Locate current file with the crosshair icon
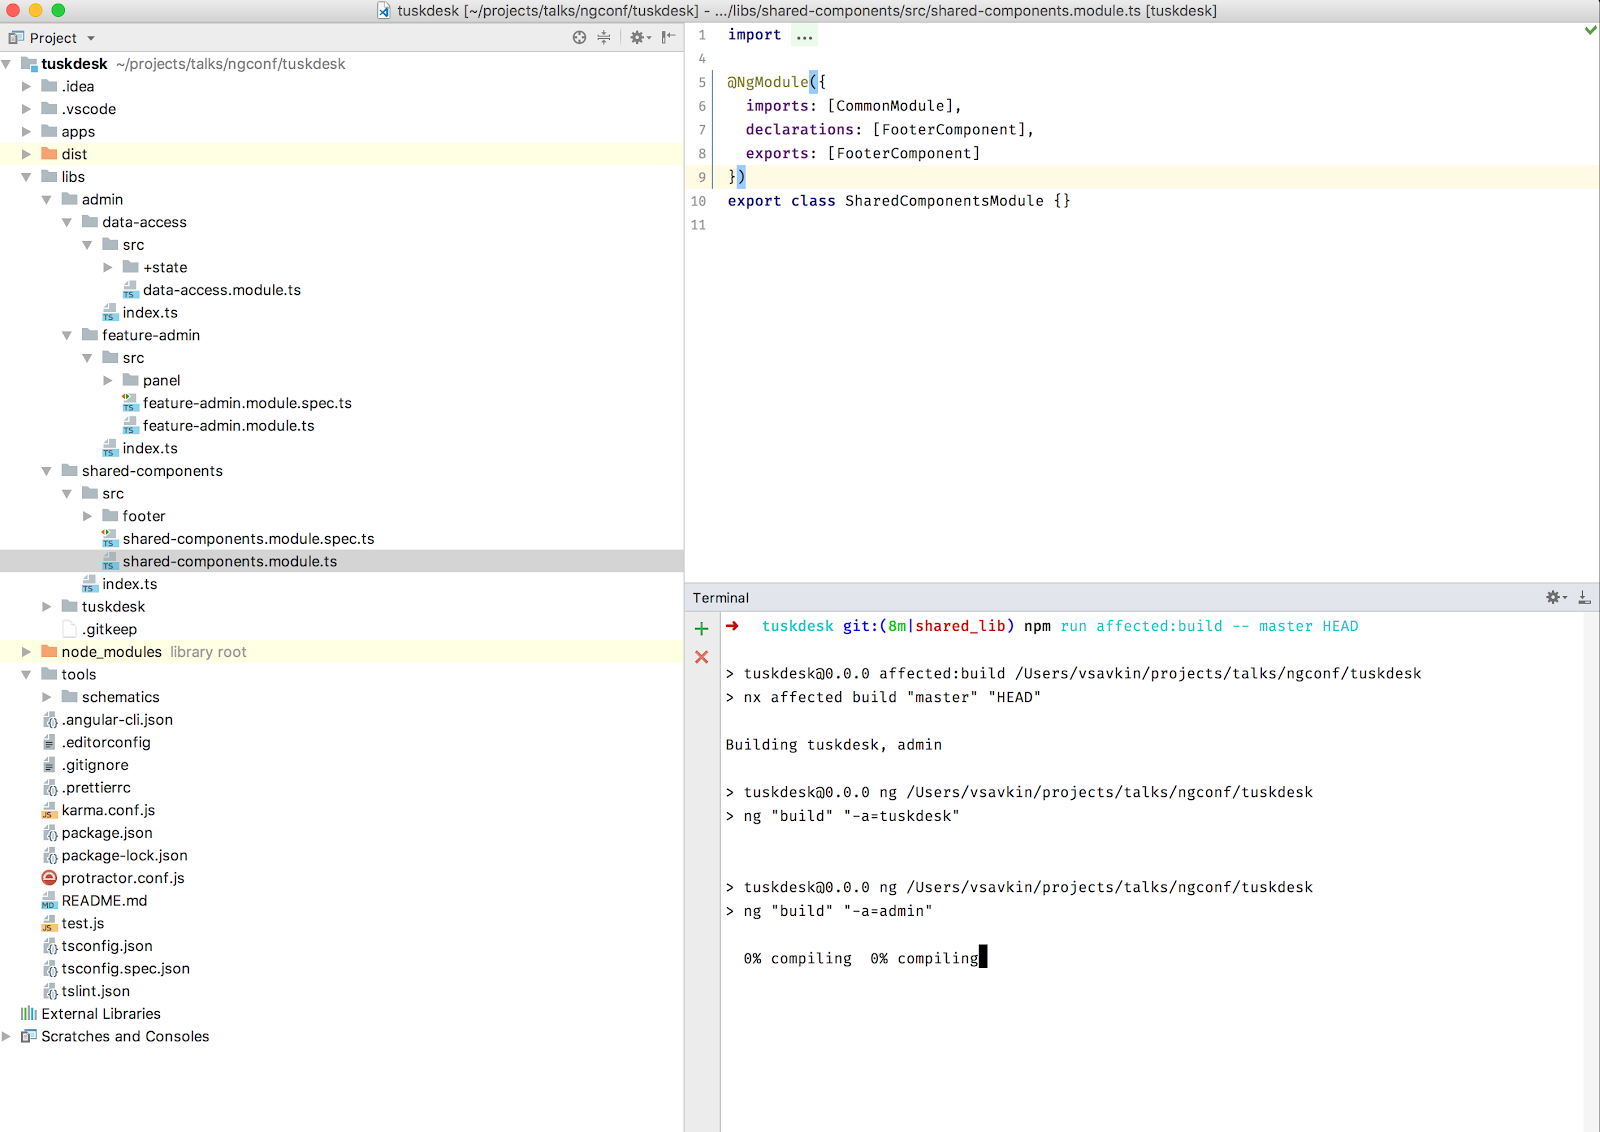The width and height of the screenshot is (1600, 1132). click(x=579, y=36)
